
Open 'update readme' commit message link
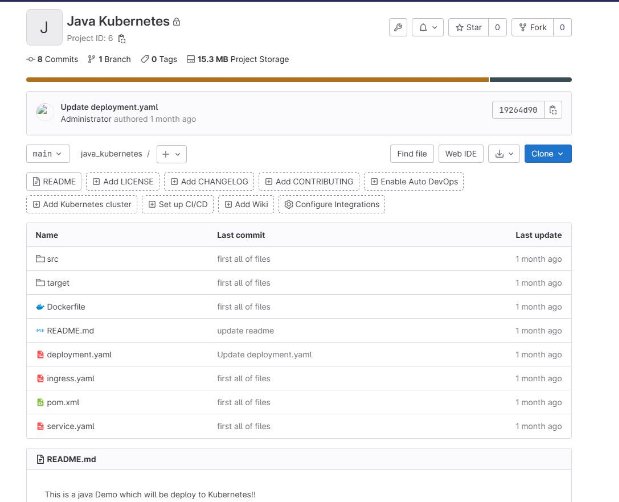(245, 331)
